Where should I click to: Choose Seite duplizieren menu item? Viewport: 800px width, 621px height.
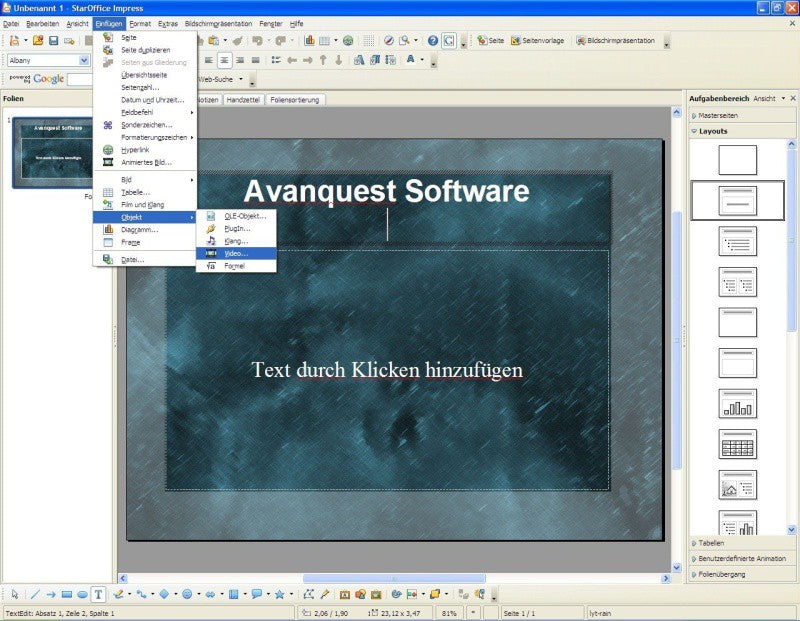[145, 50]
